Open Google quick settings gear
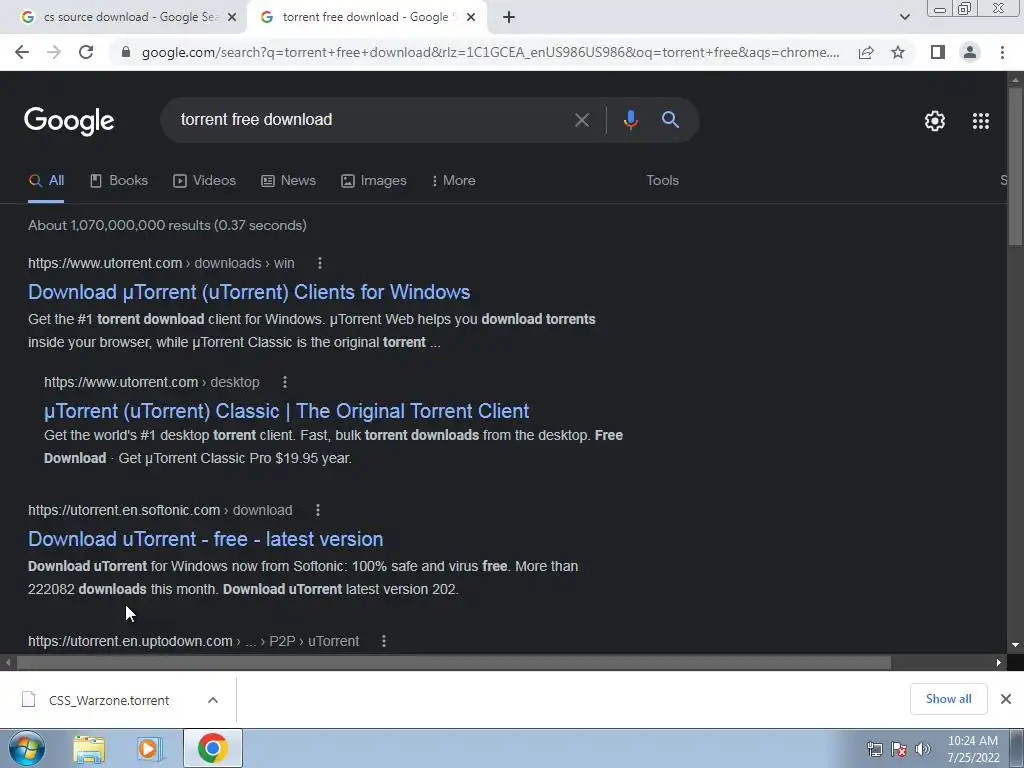 point(935,121)
